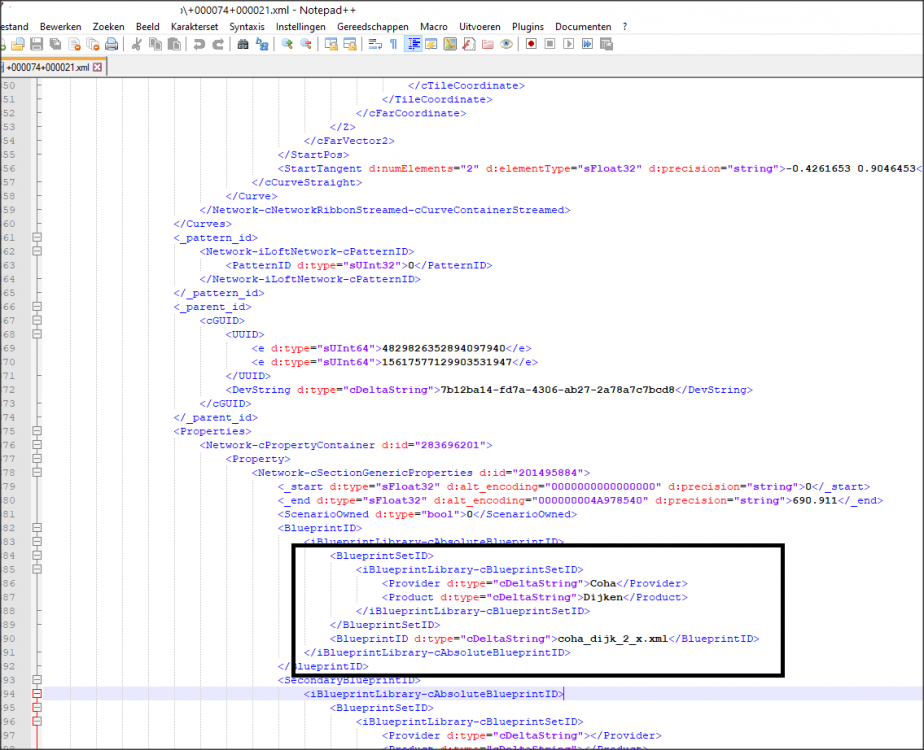The width and height of the screenshot is (924, 750).
Task: Start macro recording with the red dot icon
Action: coord(531,44)
